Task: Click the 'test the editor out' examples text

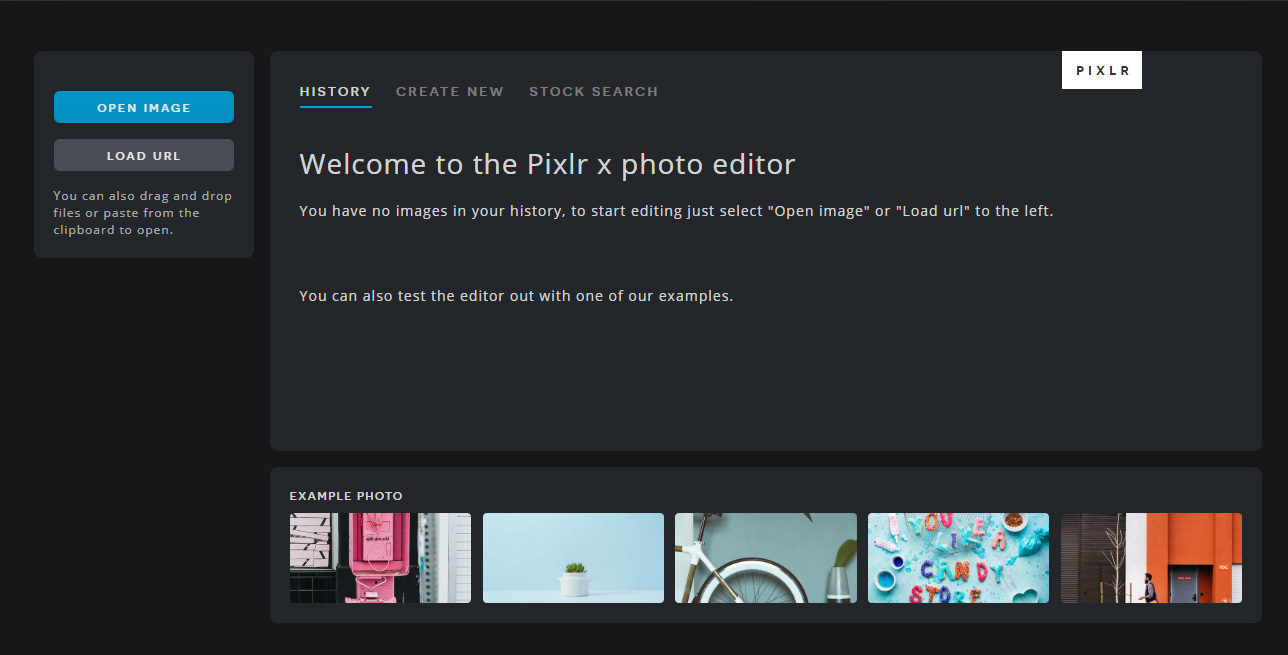Action: 516,296
